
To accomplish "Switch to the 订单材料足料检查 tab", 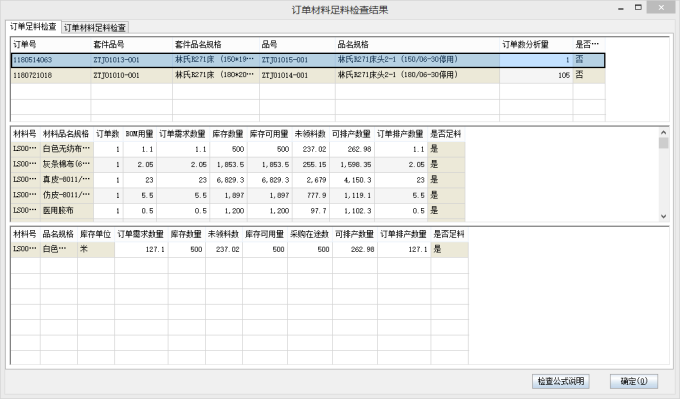I will 95,28.
